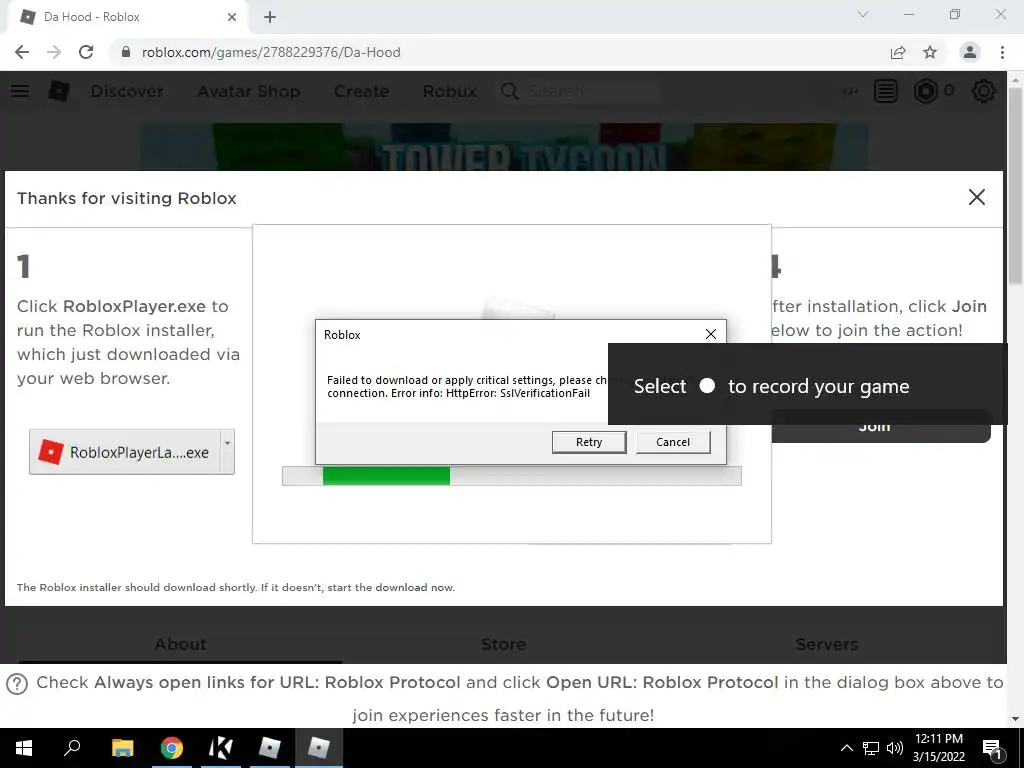The width and height of the screenshot is (1024, 768).
Task: Click the installer progress bar
Action: 511,475
